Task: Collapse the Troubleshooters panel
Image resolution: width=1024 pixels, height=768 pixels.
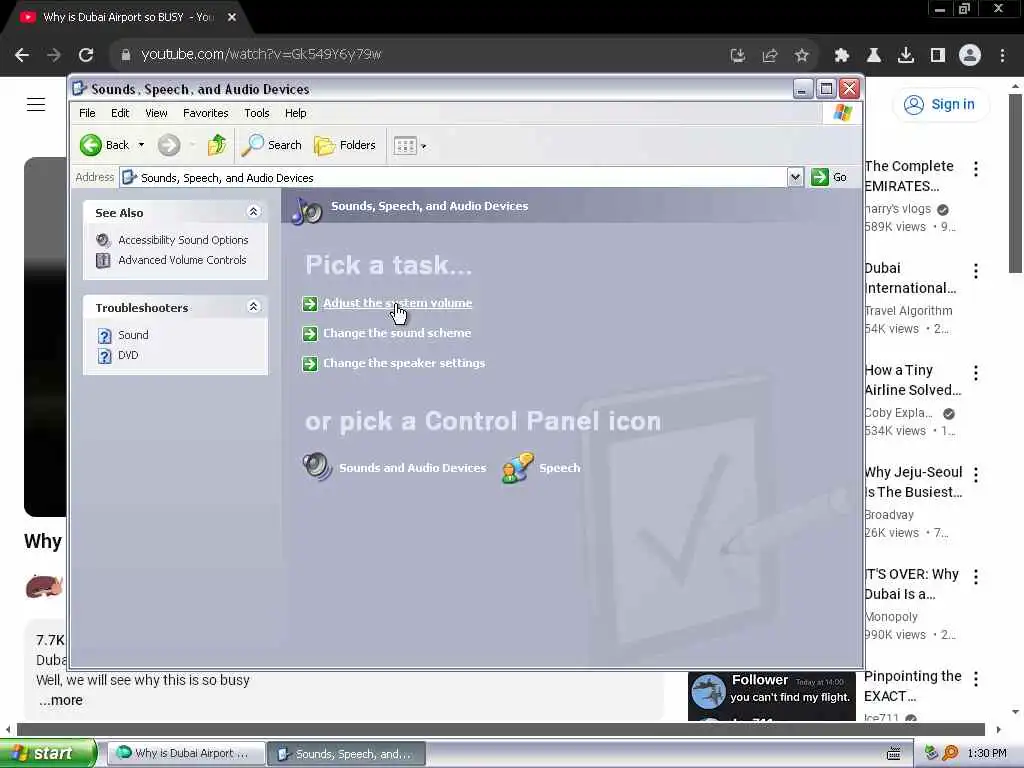Action: point(253,306)
